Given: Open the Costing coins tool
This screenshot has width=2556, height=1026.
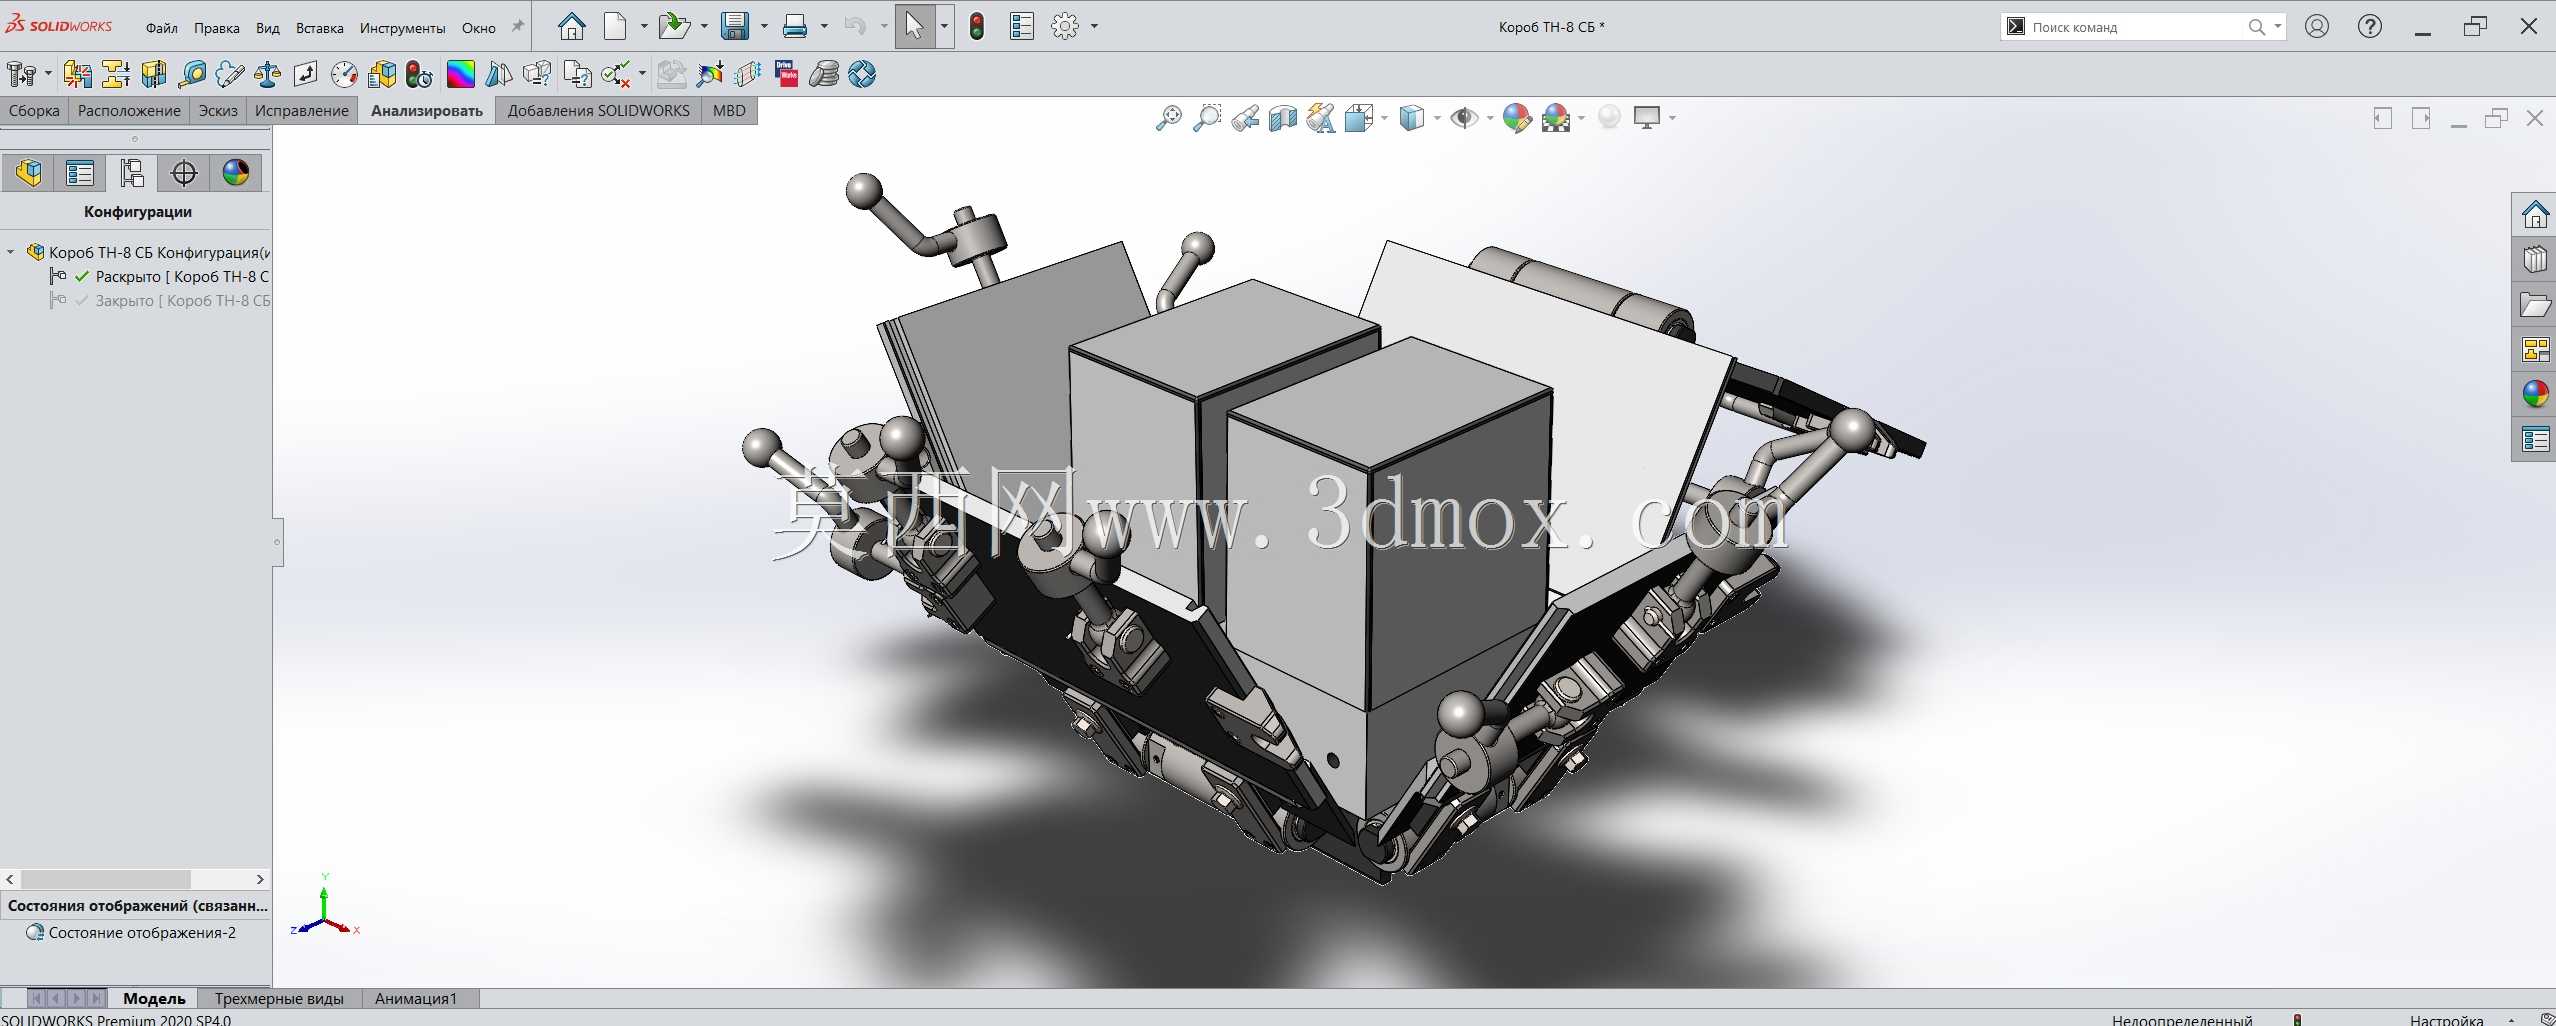Looking at the screenshot, I should click(x=824, y=74).
